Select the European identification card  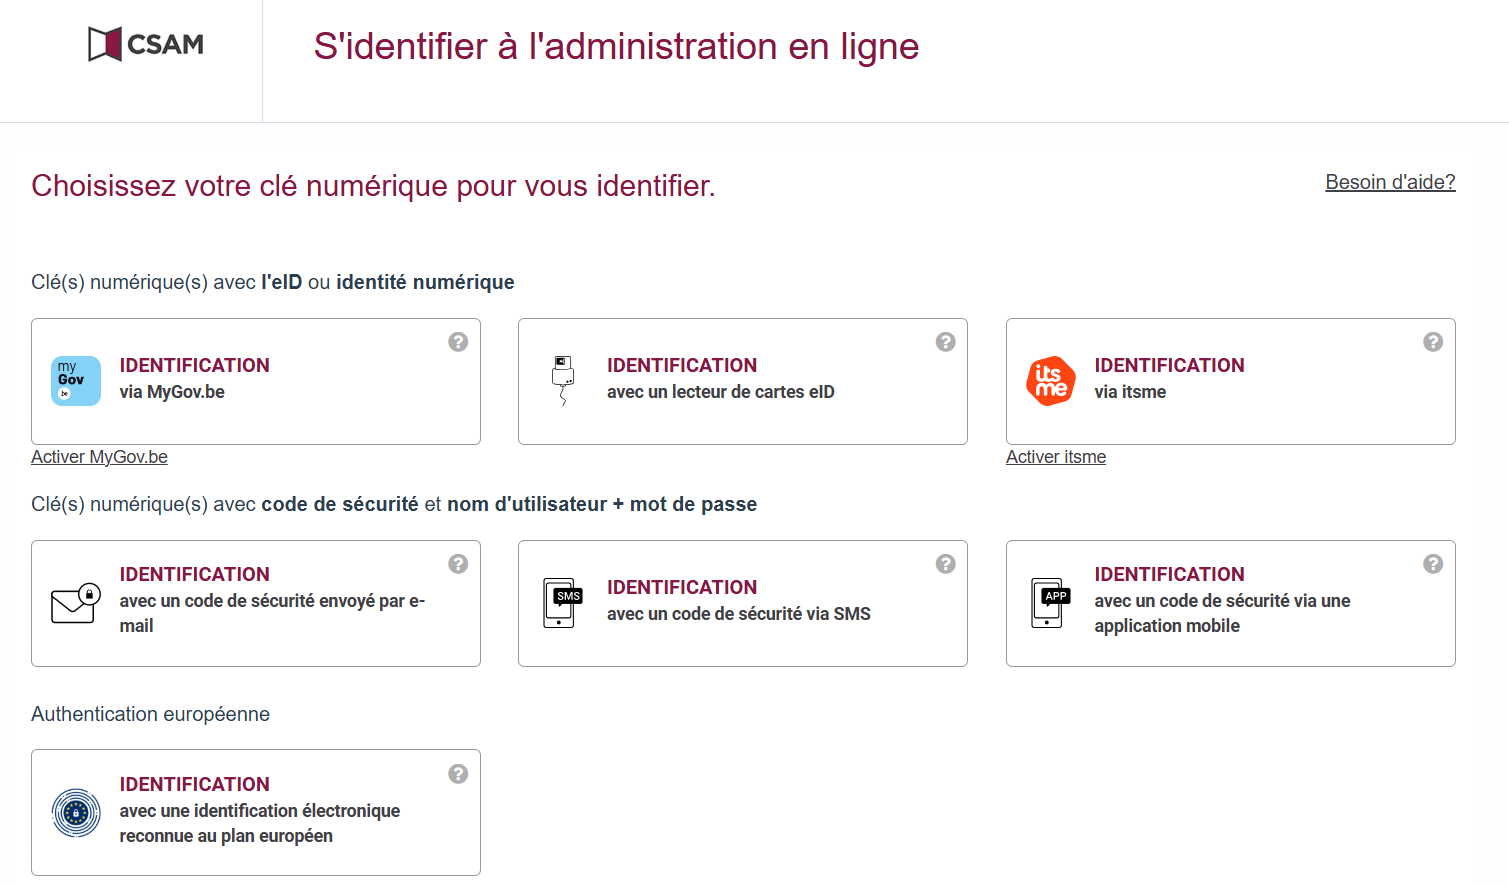256,812
